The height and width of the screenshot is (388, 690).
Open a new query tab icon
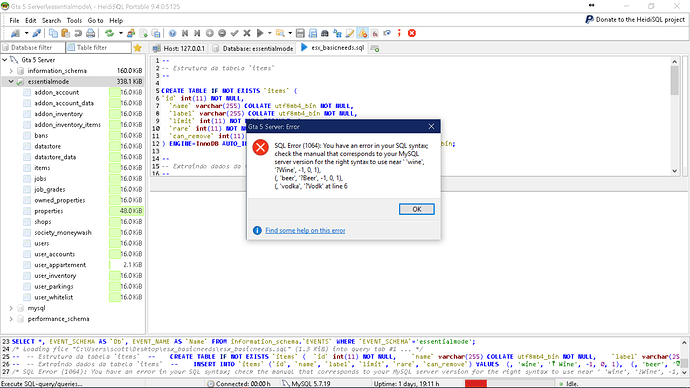[x=375, y=48]
